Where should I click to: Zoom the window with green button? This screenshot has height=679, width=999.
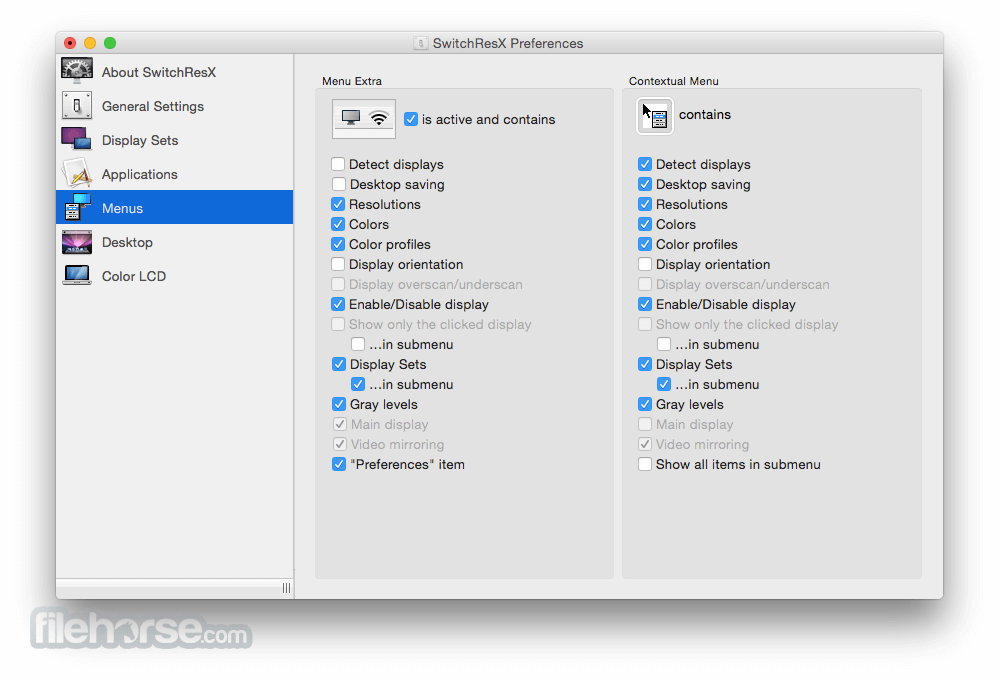coord(110,43)
